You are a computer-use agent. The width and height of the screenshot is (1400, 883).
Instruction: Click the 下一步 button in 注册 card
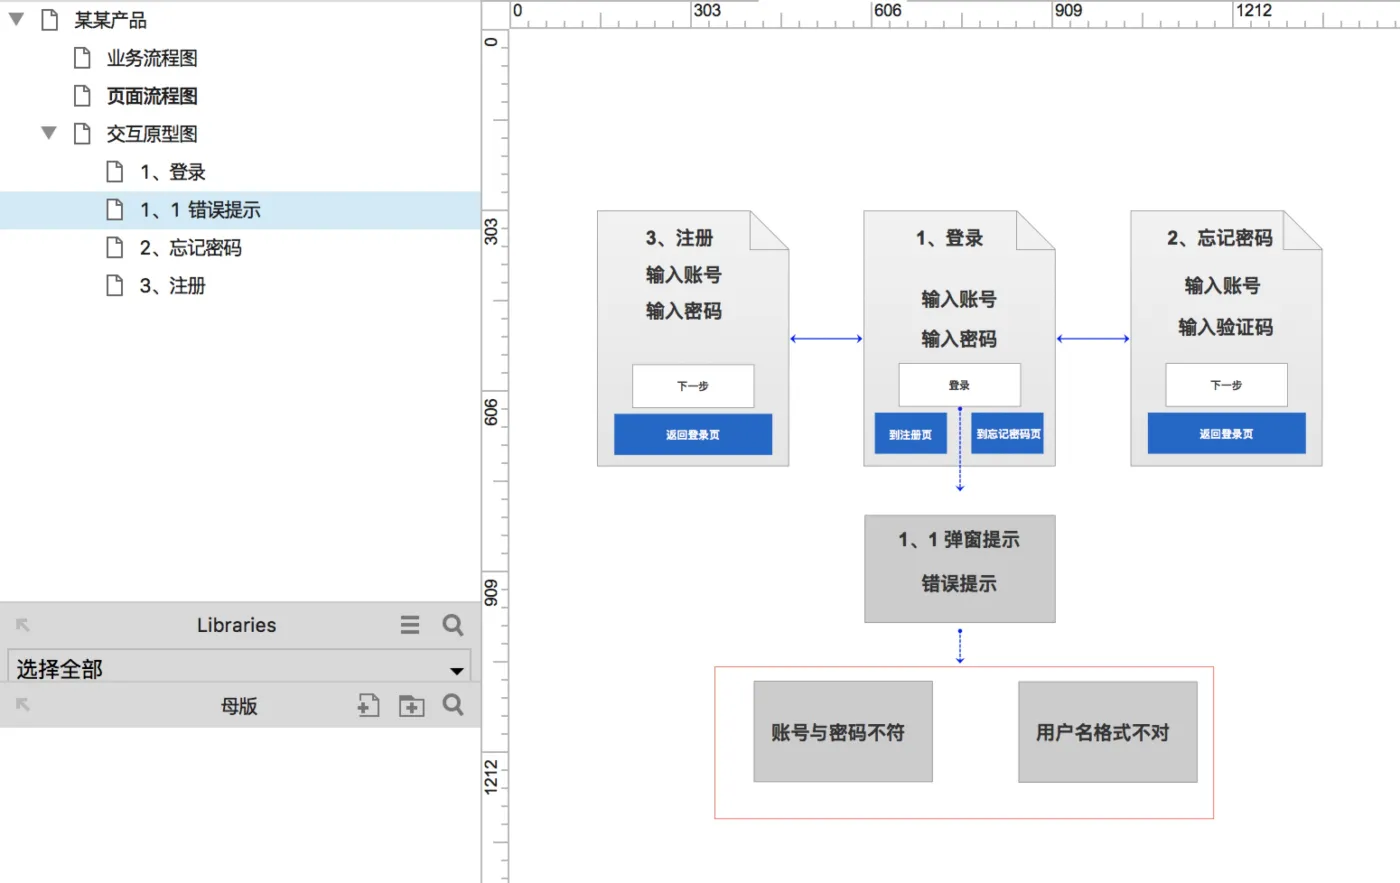click(693, 386)
